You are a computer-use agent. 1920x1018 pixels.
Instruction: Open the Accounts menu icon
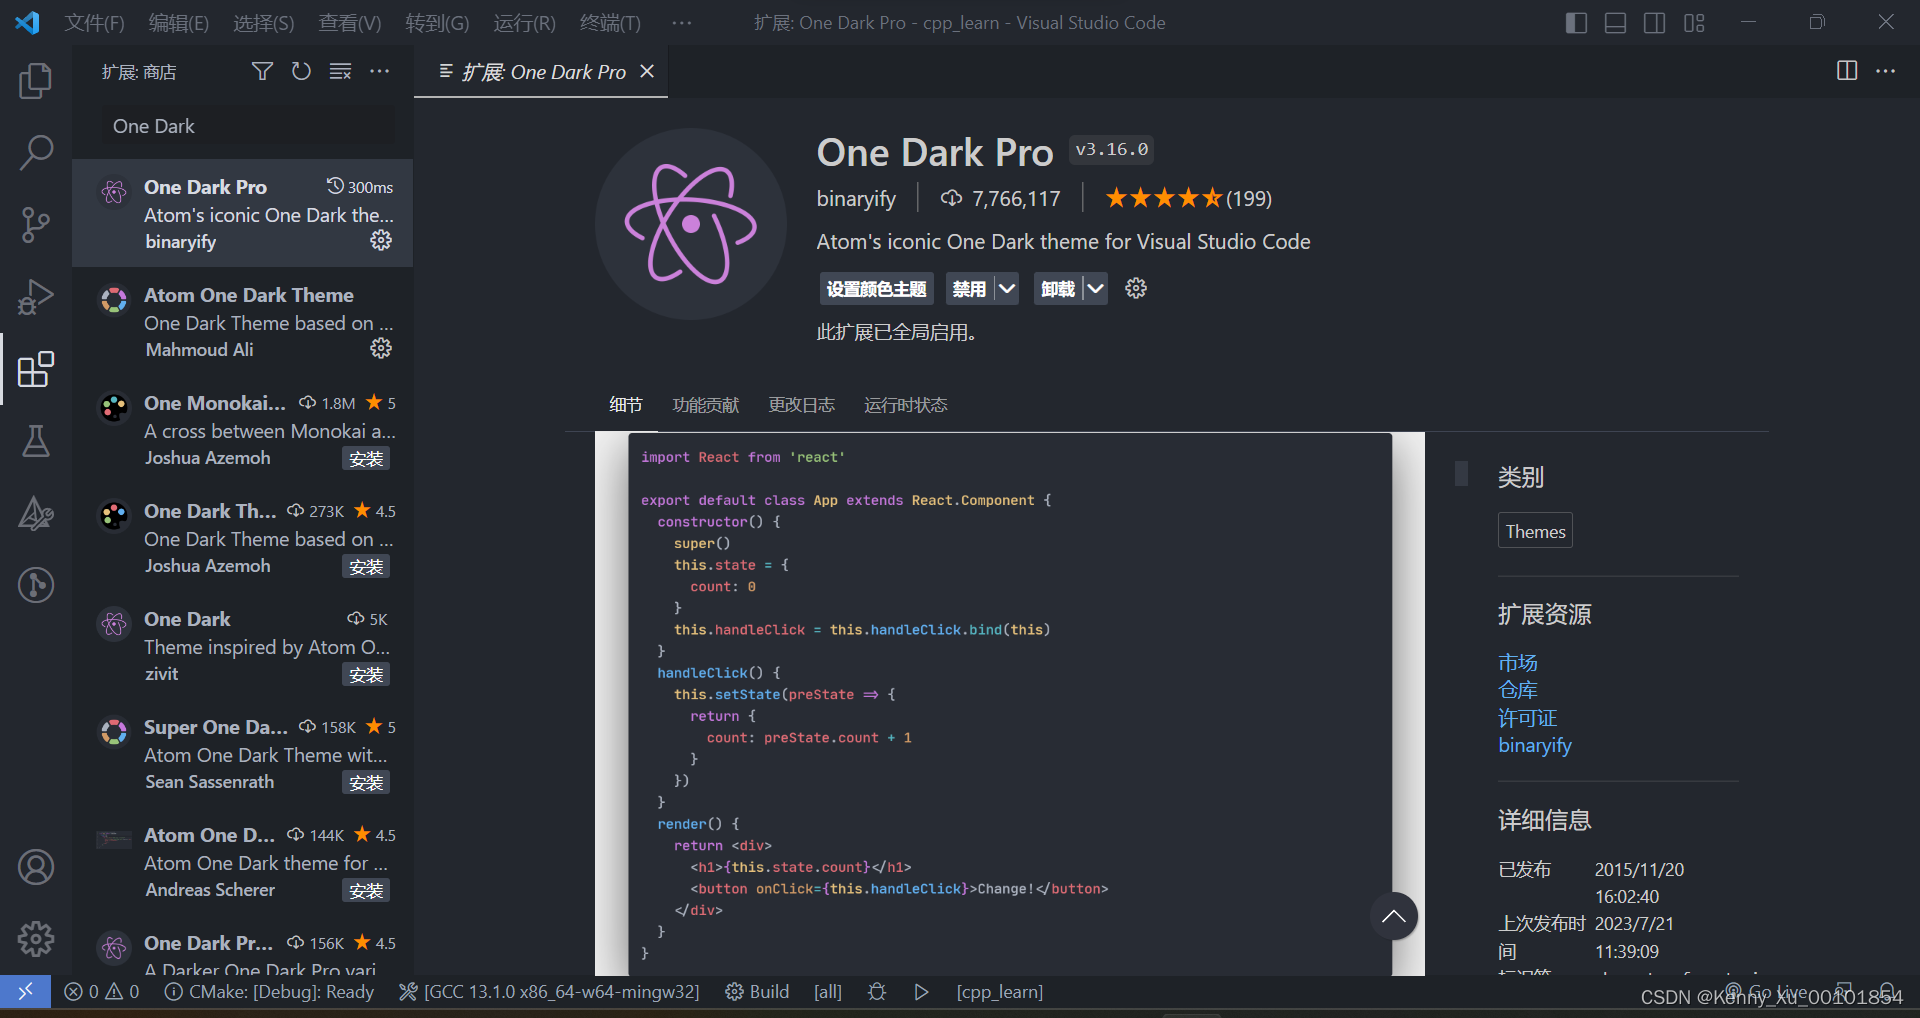(36, 867)
